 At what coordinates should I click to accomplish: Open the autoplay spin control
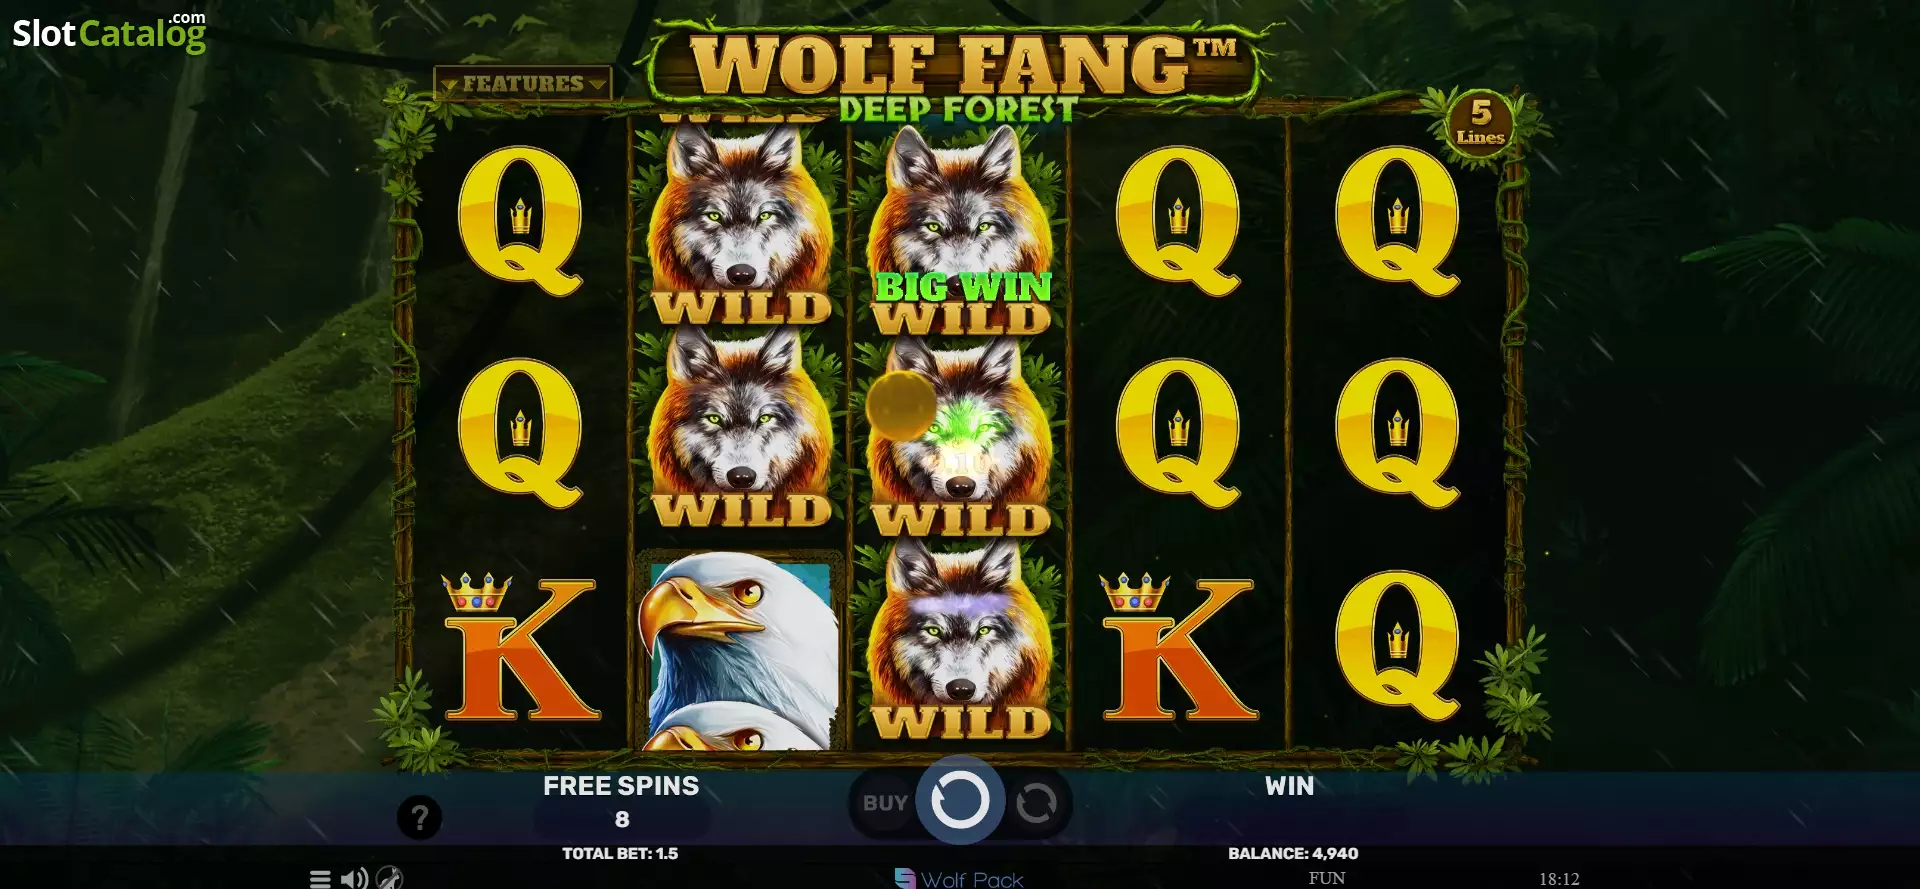click(1036, 803)
